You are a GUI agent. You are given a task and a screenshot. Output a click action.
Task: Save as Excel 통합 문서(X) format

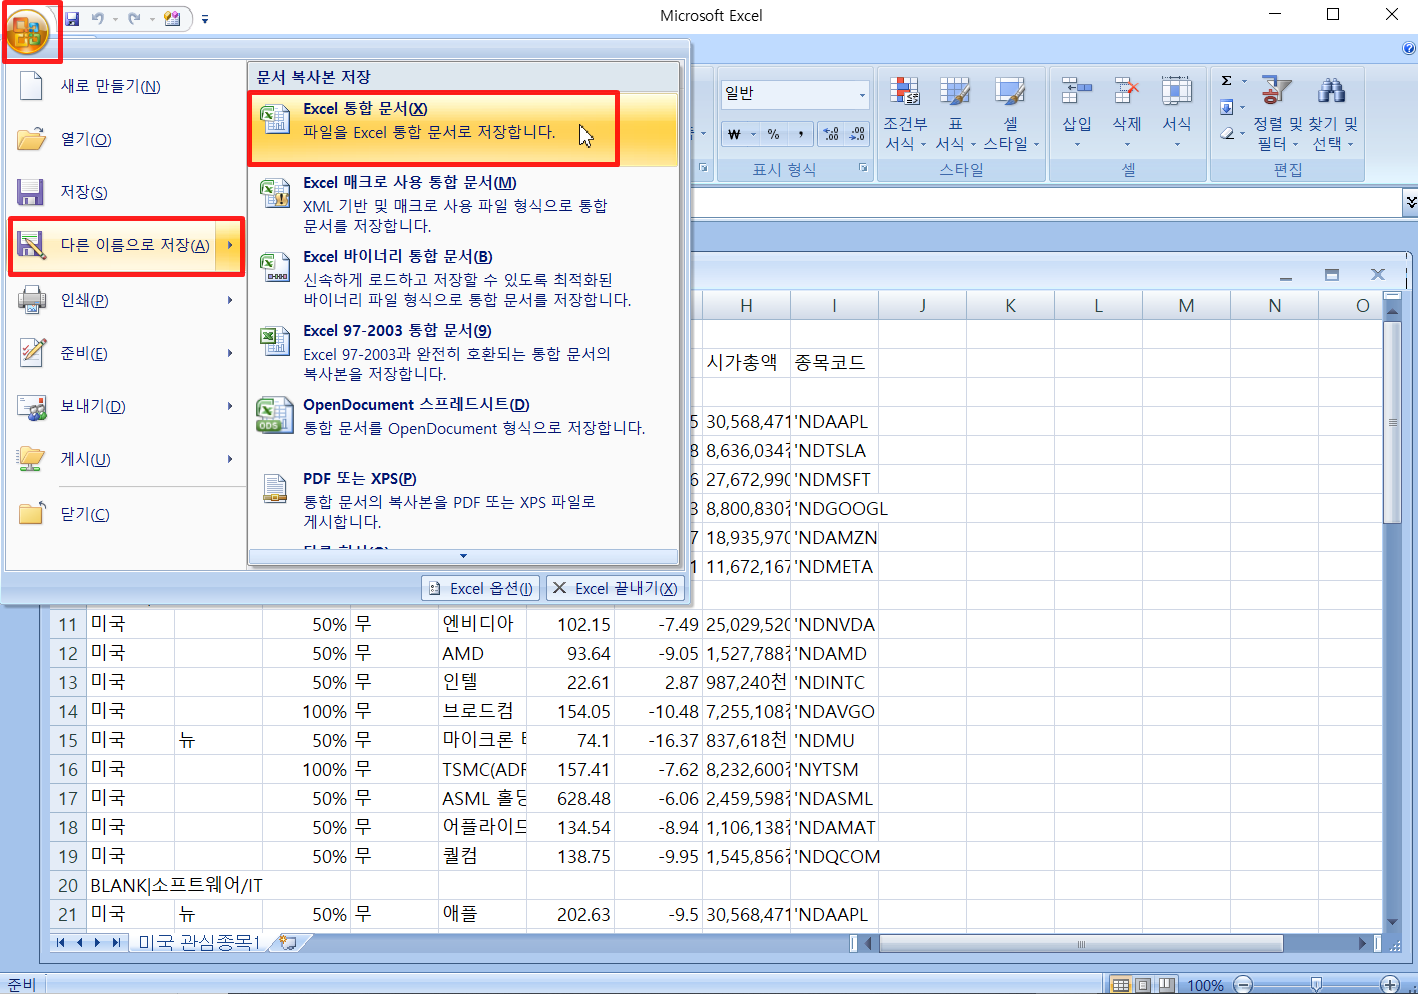coord(463,129)
